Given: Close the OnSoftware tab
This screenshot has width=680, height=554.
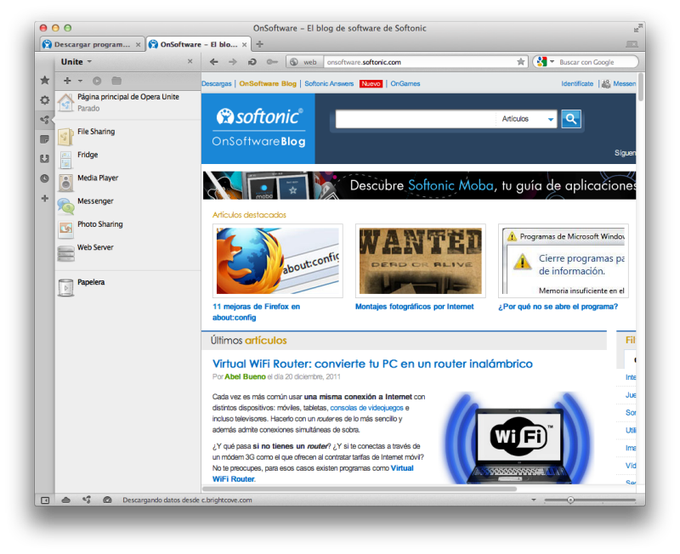Looking at the screenshot, I should coord(244,45).
